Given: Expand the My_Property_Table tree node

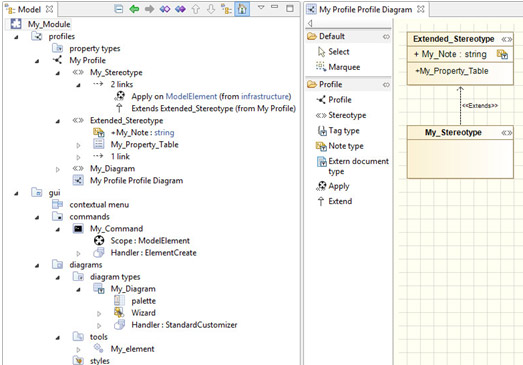Looking at the screenshot, I should tap(78, 145).
